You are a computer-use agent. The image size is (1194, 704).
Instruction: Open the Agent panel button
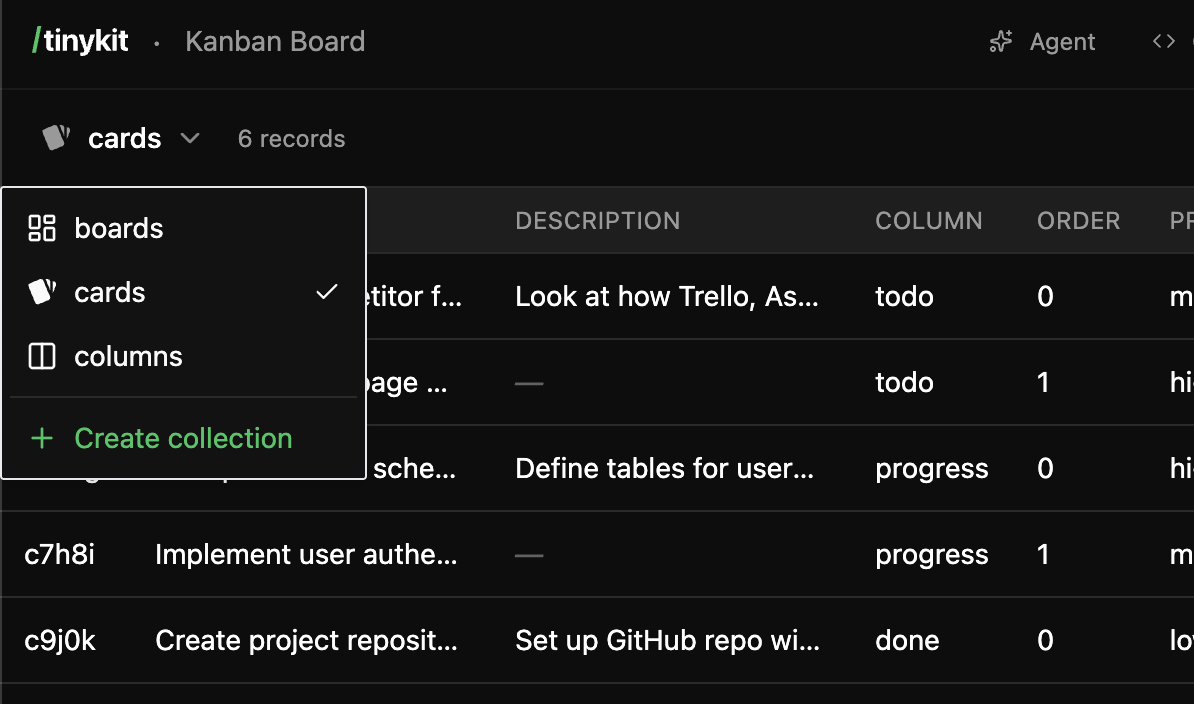click(1042, 41)
